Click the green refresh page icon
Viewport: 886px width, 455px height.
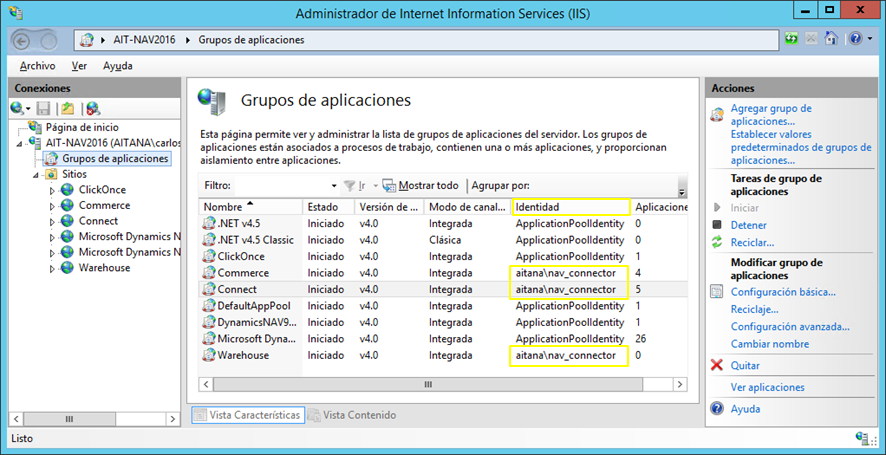(x=792, y=39)
